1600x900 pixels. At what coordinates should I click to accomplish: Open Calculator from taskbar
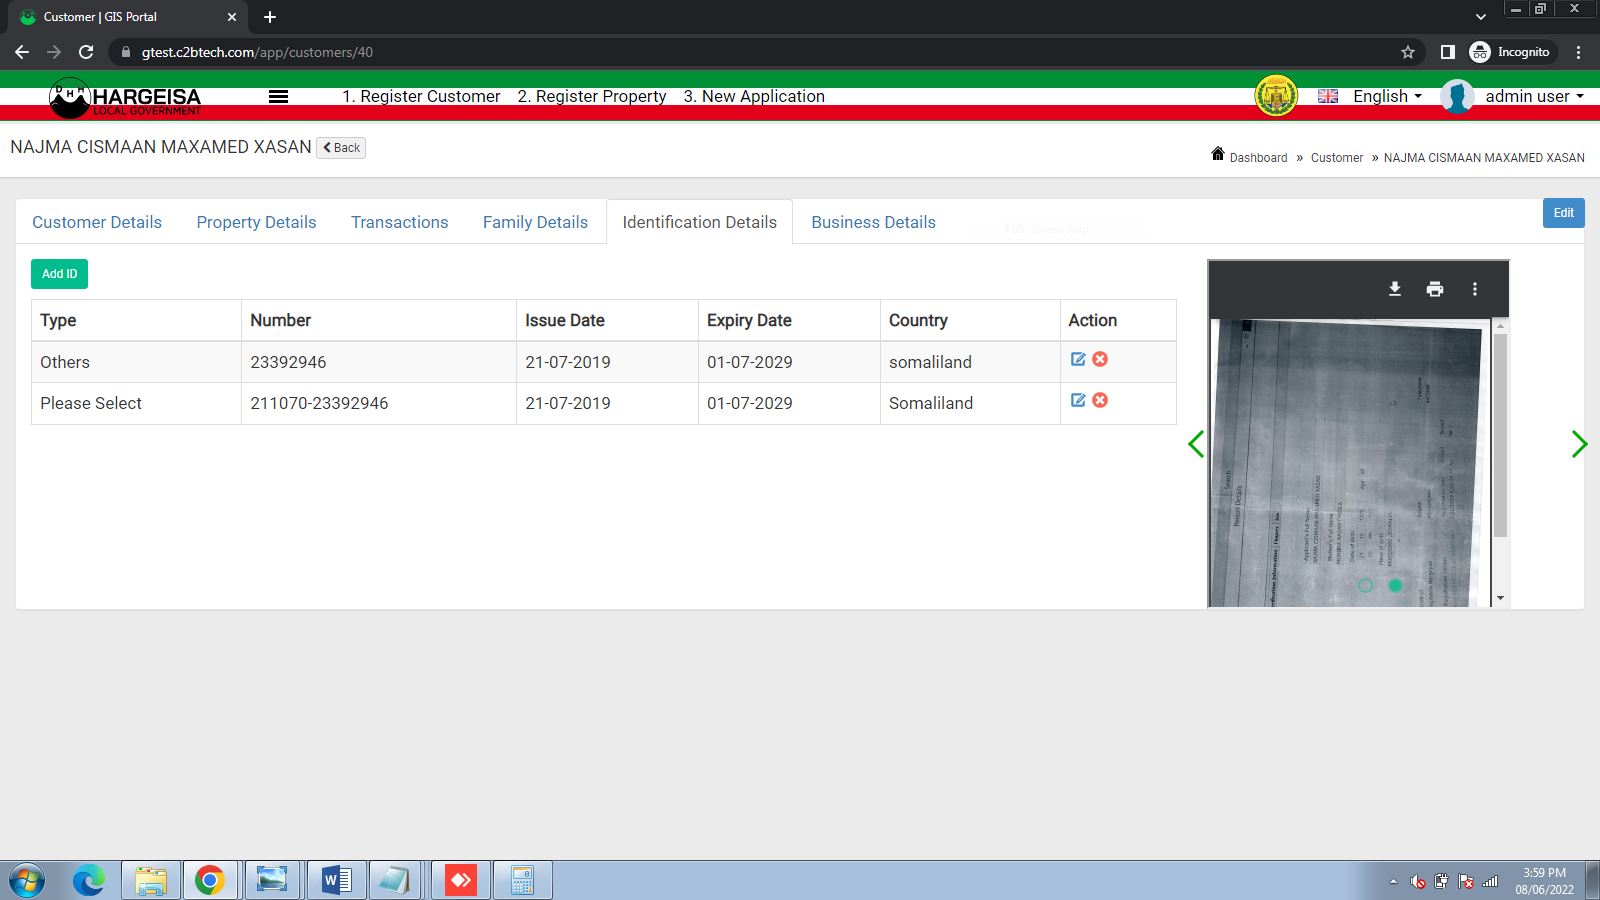(523, 881)
